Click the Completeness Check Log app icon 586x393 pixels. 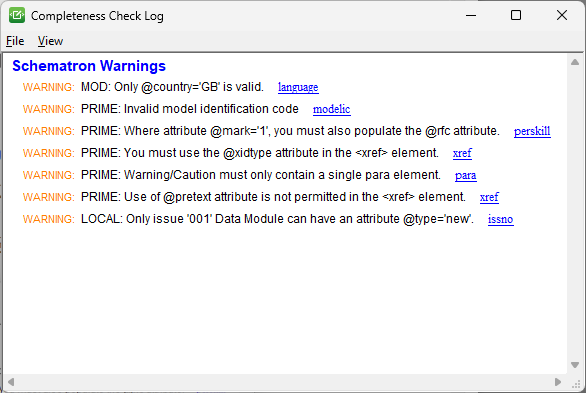pyautogui.click(x=17, y=15)
